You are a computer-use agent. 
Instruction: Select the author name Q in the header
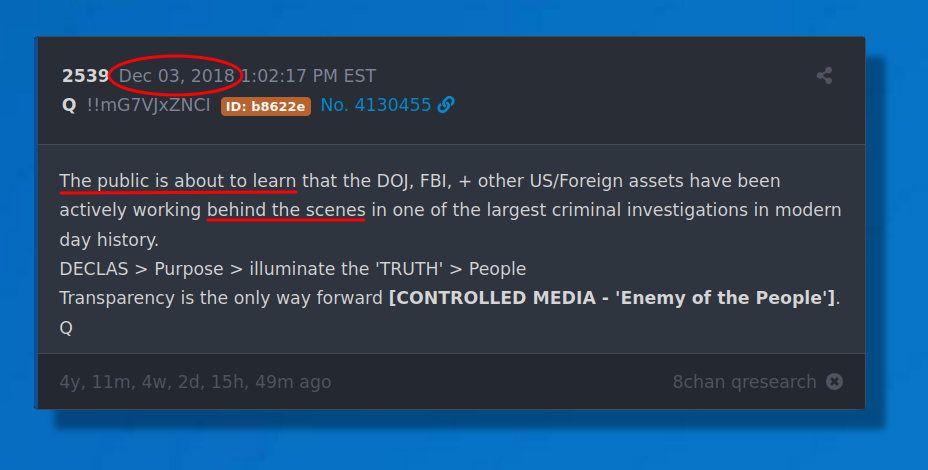69,105
